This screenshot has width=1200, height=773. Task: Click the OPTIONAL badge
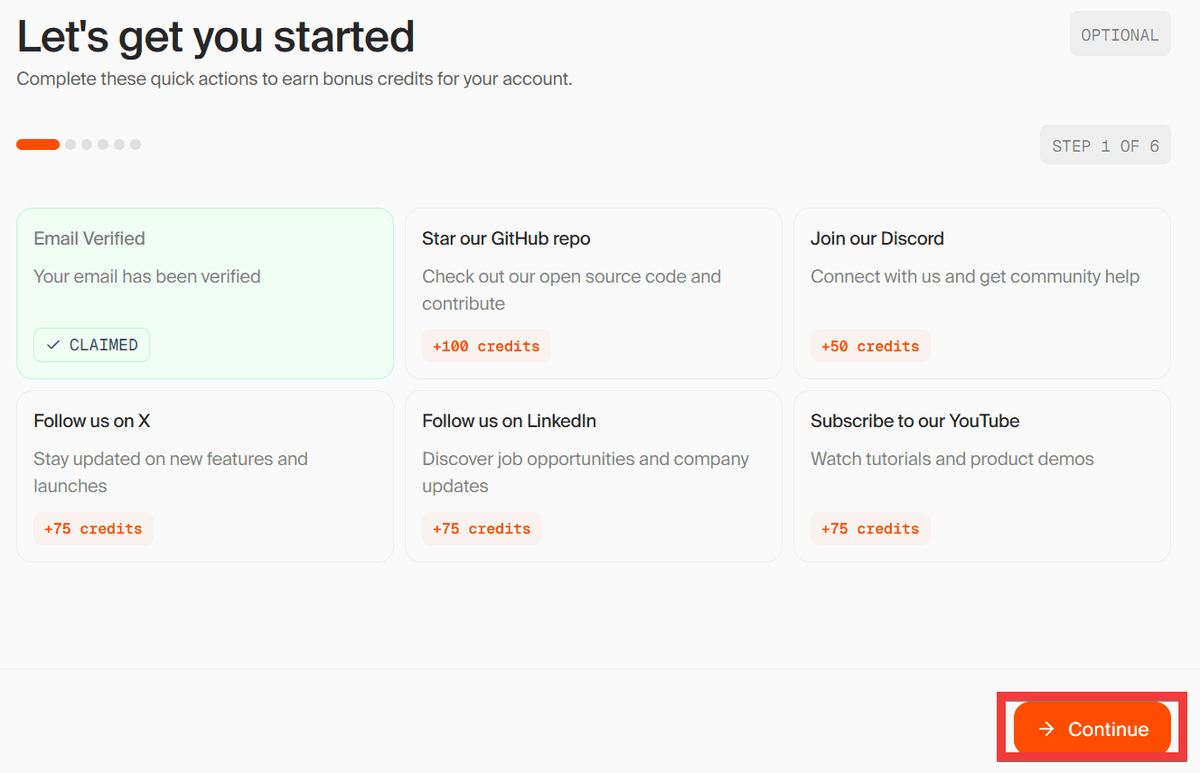point(1119,35)
